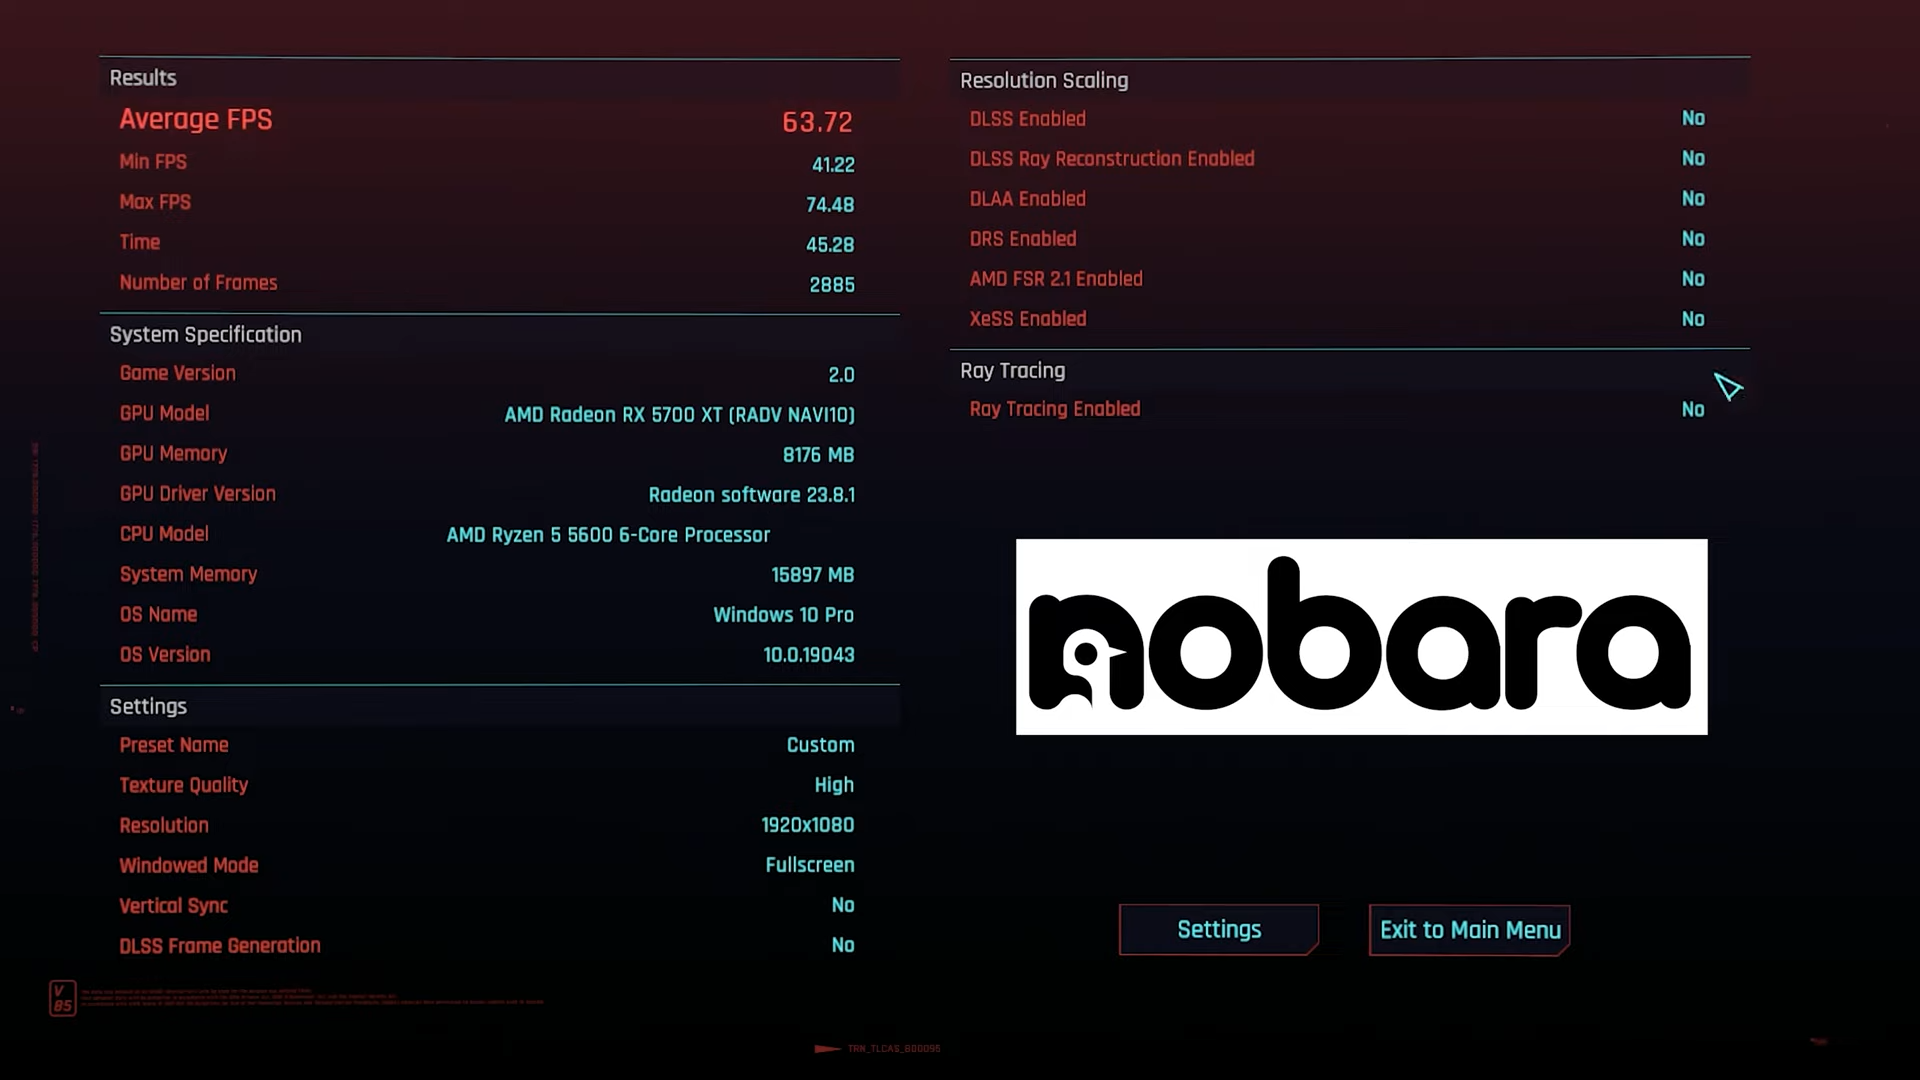Click the Vertical Sync No value

842,905
